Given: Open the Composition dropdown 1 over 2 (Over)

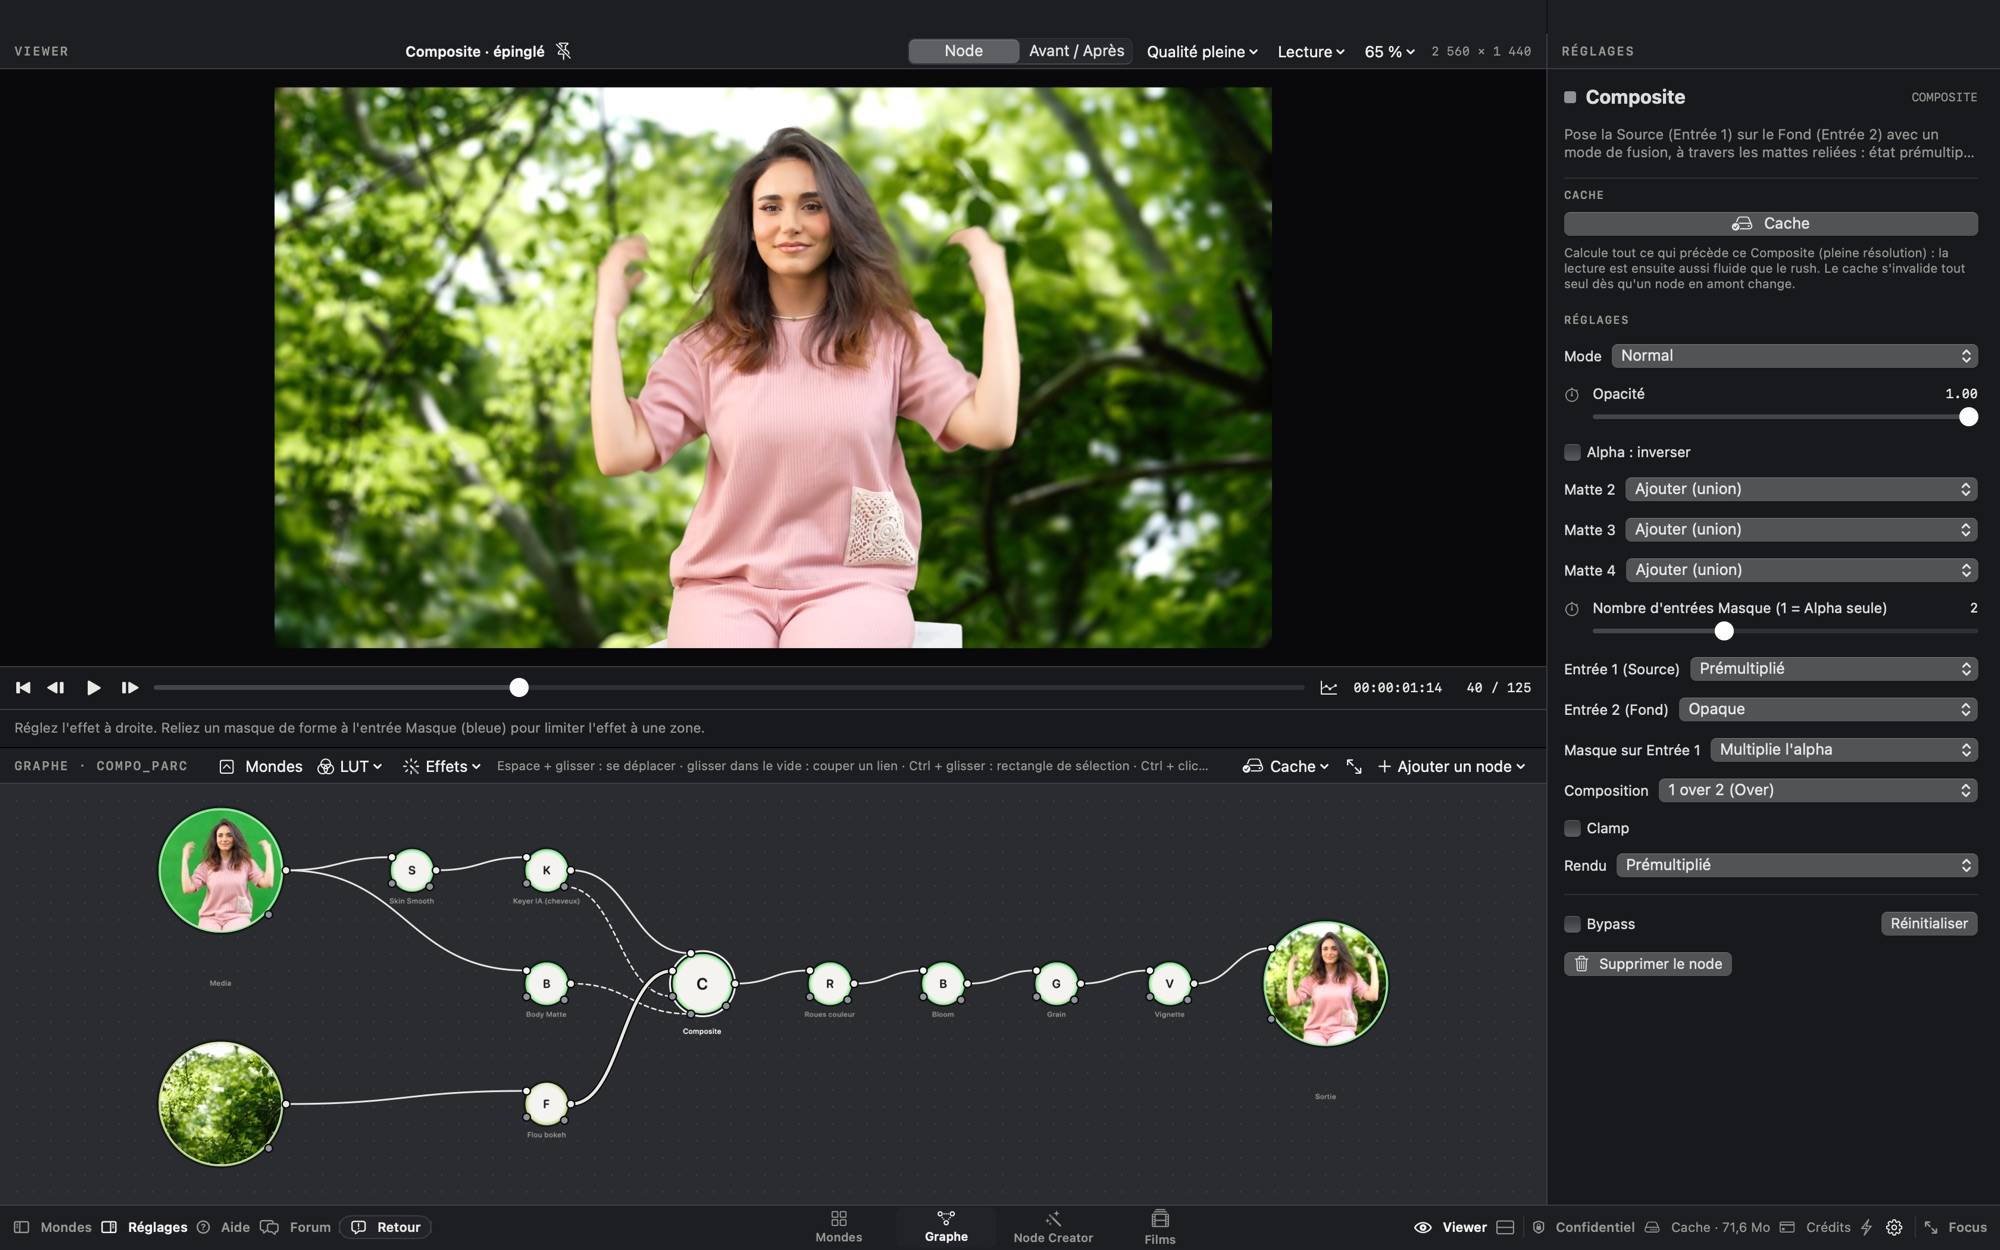Looking at the screenshot, I should tap(1817, 790).
